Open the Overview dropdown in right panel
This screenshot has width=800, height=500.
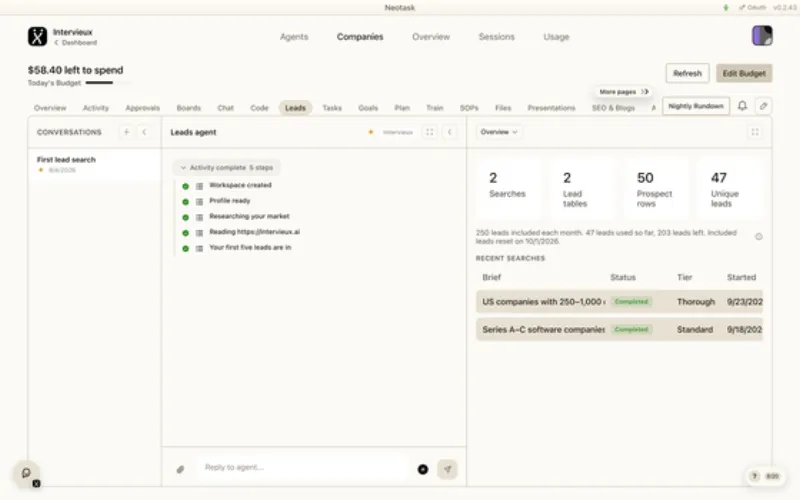[499, 132]
